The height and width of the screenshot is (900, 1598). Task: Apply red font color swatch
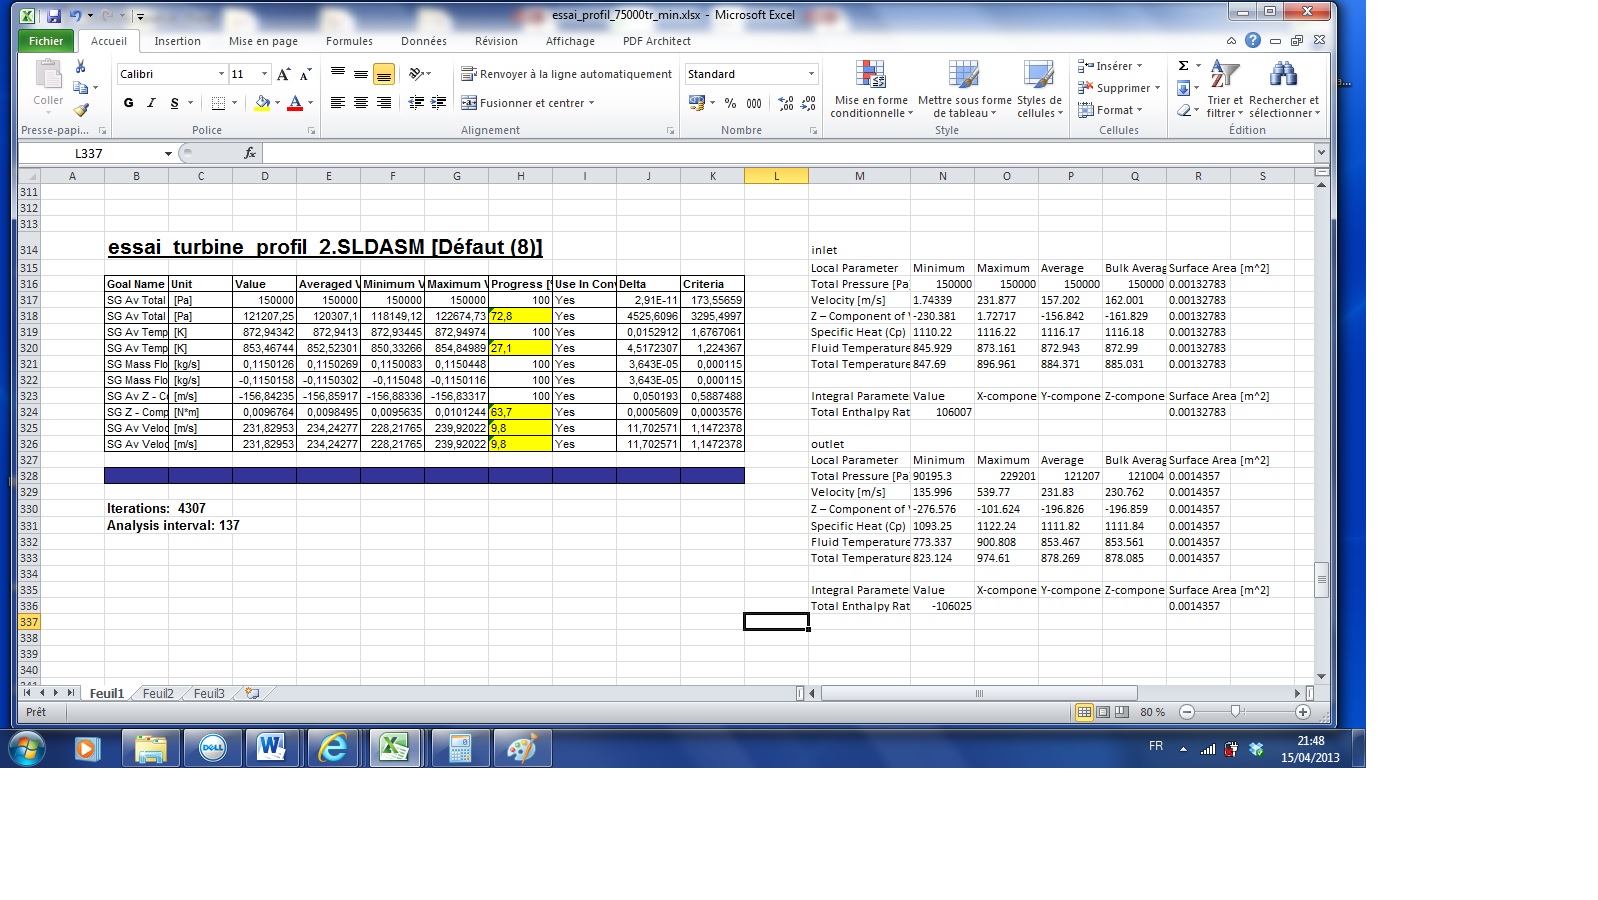(295, 103)
